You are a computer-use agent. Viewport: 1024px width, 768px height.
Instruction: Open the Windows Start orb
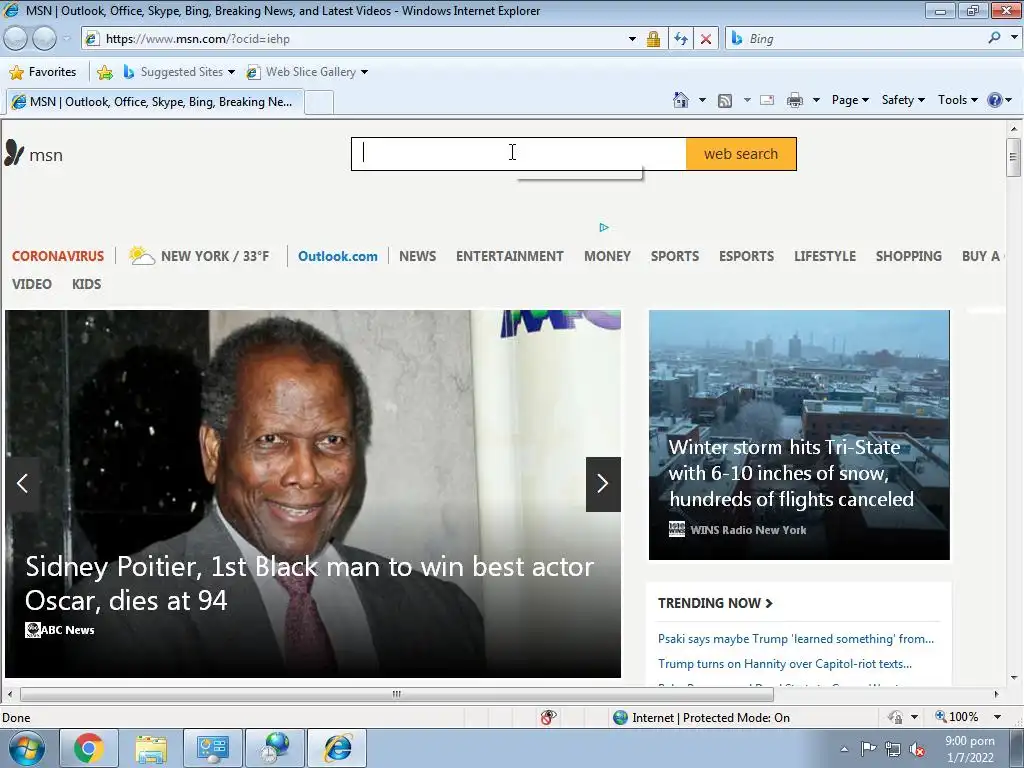click(x=27, y=748)
